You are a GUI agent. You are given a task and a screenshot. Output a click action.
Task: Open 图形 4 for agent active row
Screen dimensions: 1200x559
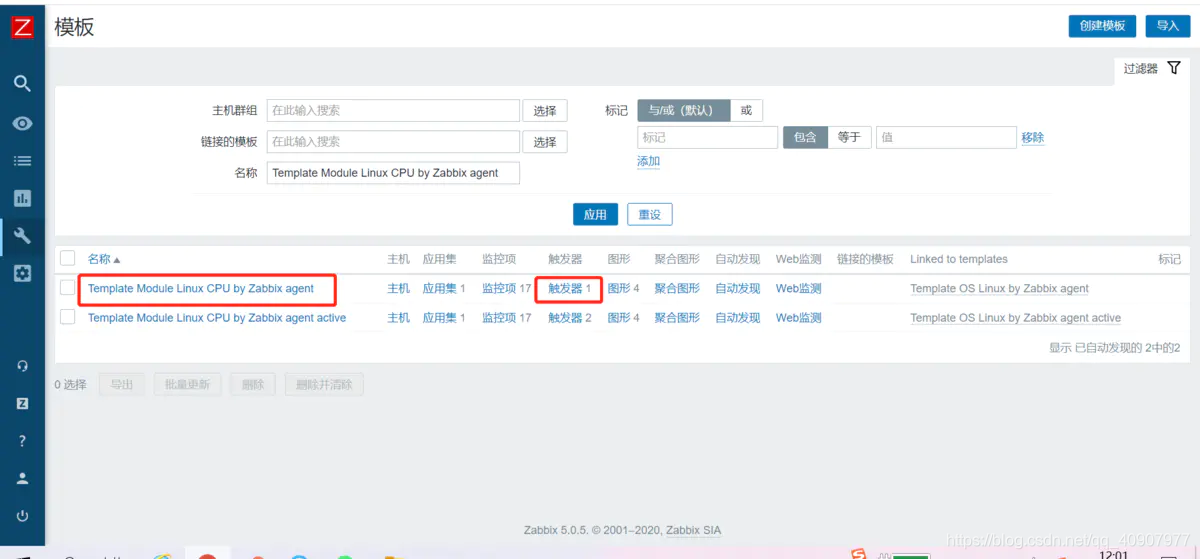620,317
